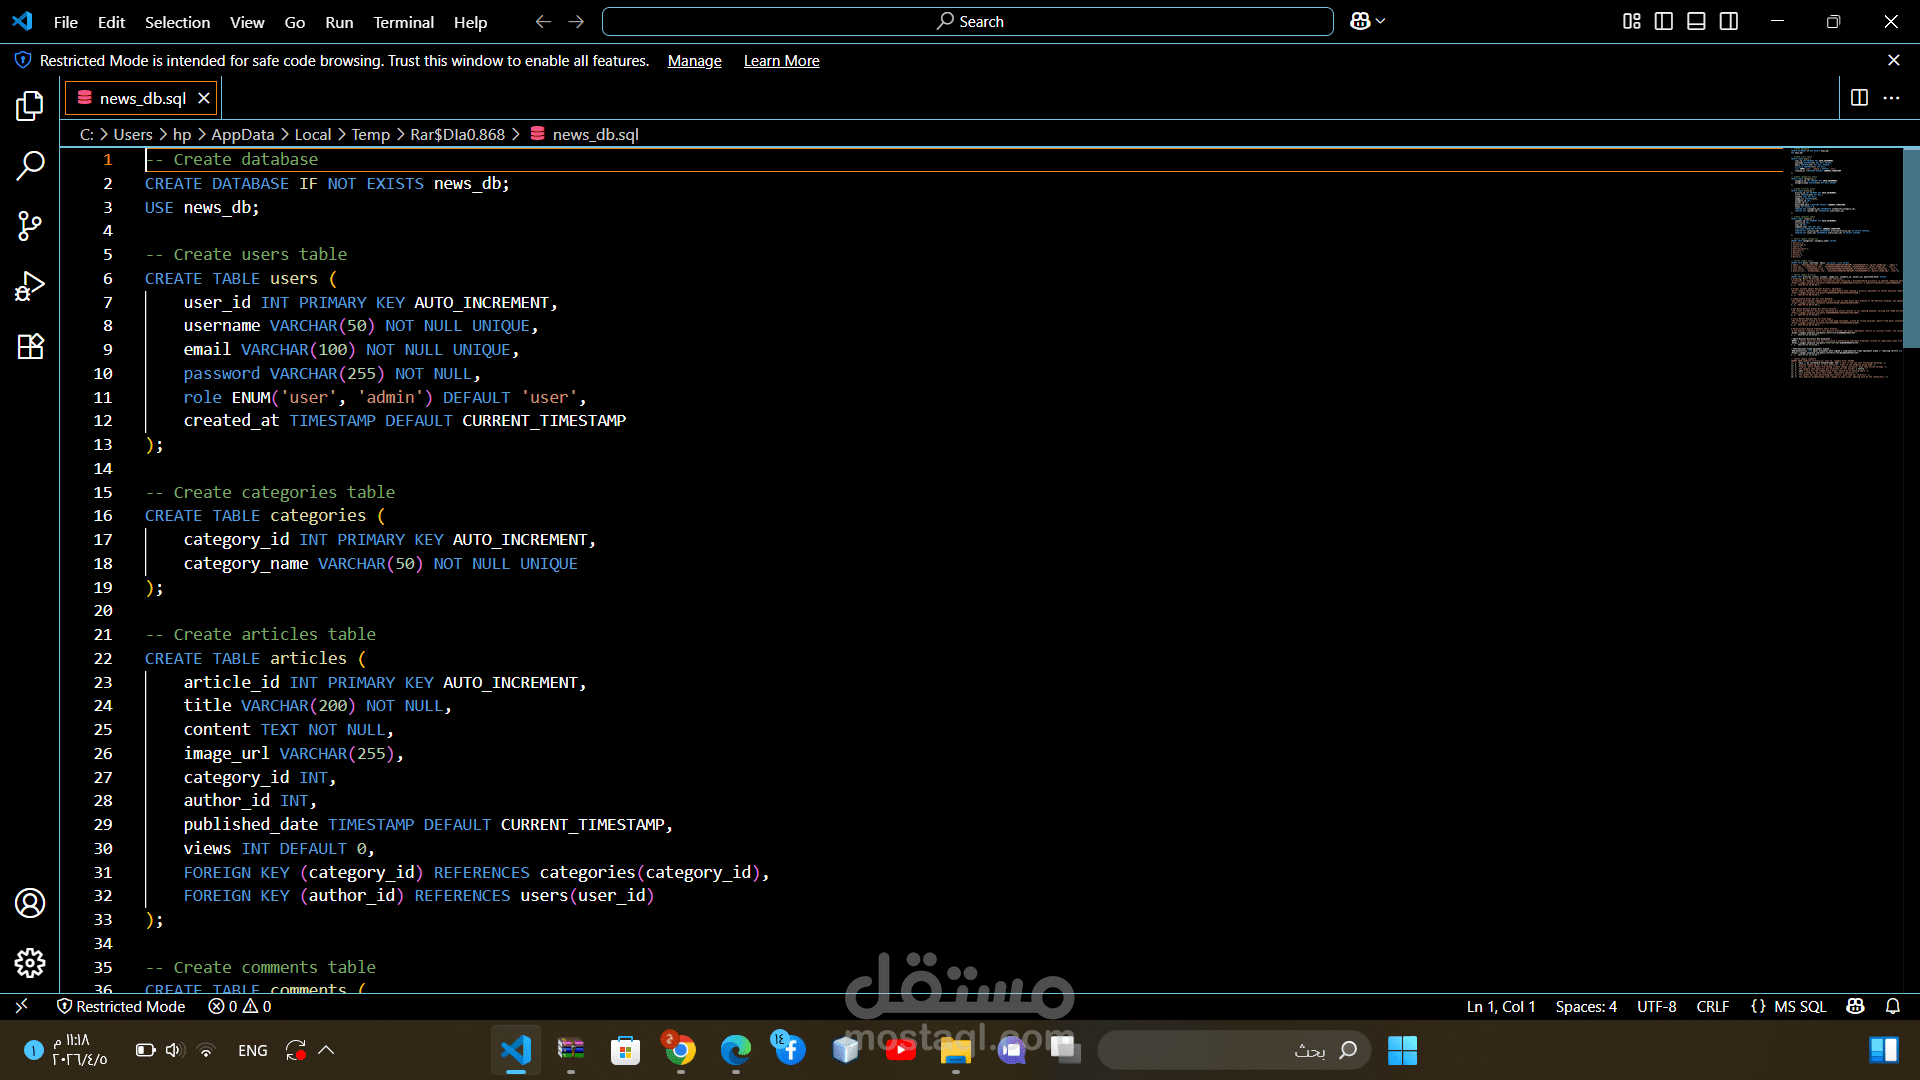Screen dimensions: 1920x1080
Task: Toggle the primary side bar layout
Action: coord(1664,21)
